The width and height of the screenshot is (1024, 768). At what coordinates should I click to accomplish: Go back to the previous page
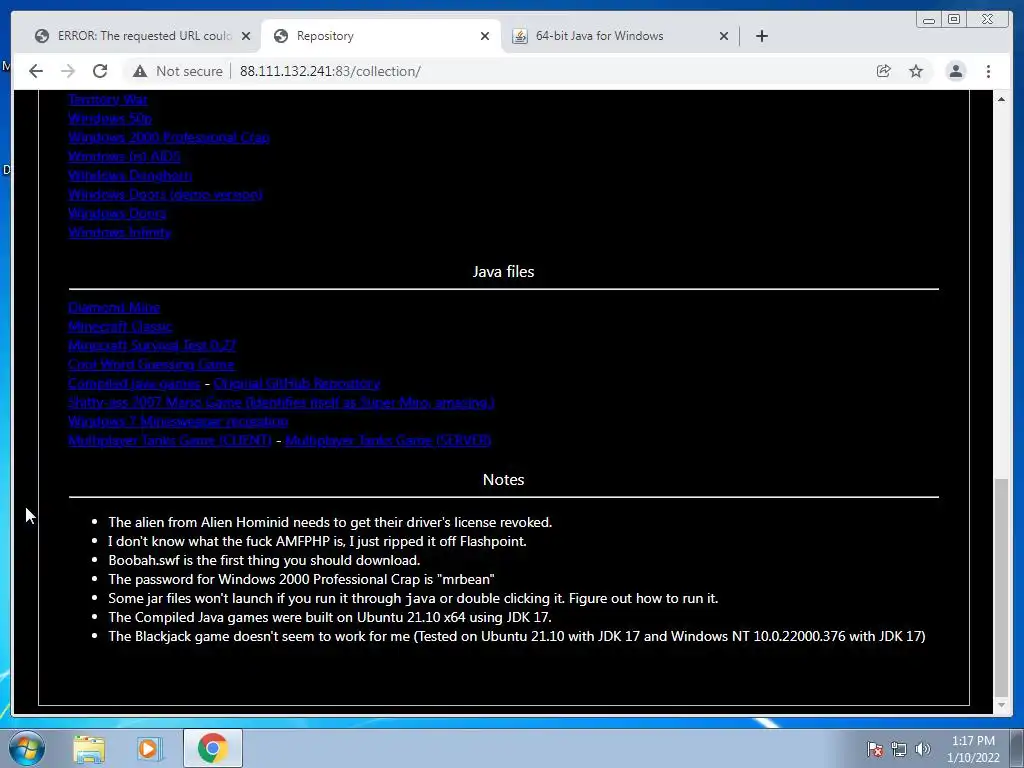coord(36,71)
